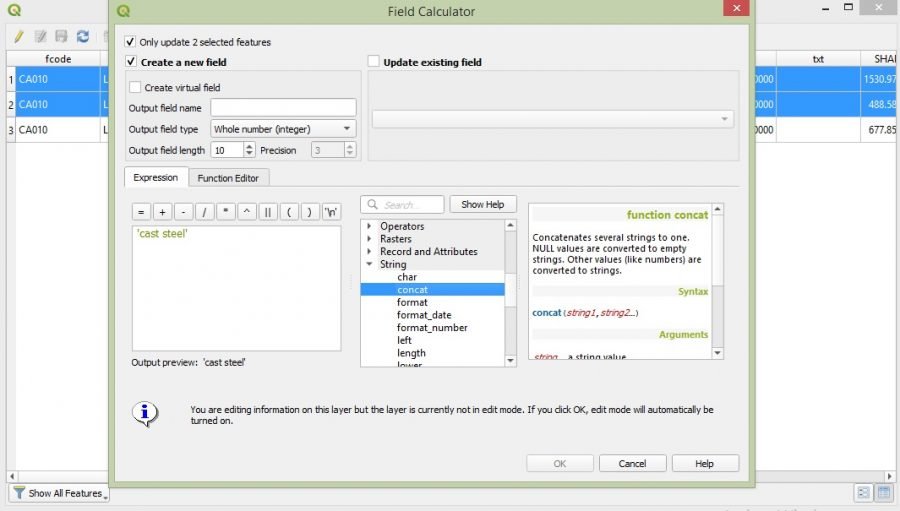Select the Expression tab
Viewport: 900px width, 511px height.
coord(155,178)
